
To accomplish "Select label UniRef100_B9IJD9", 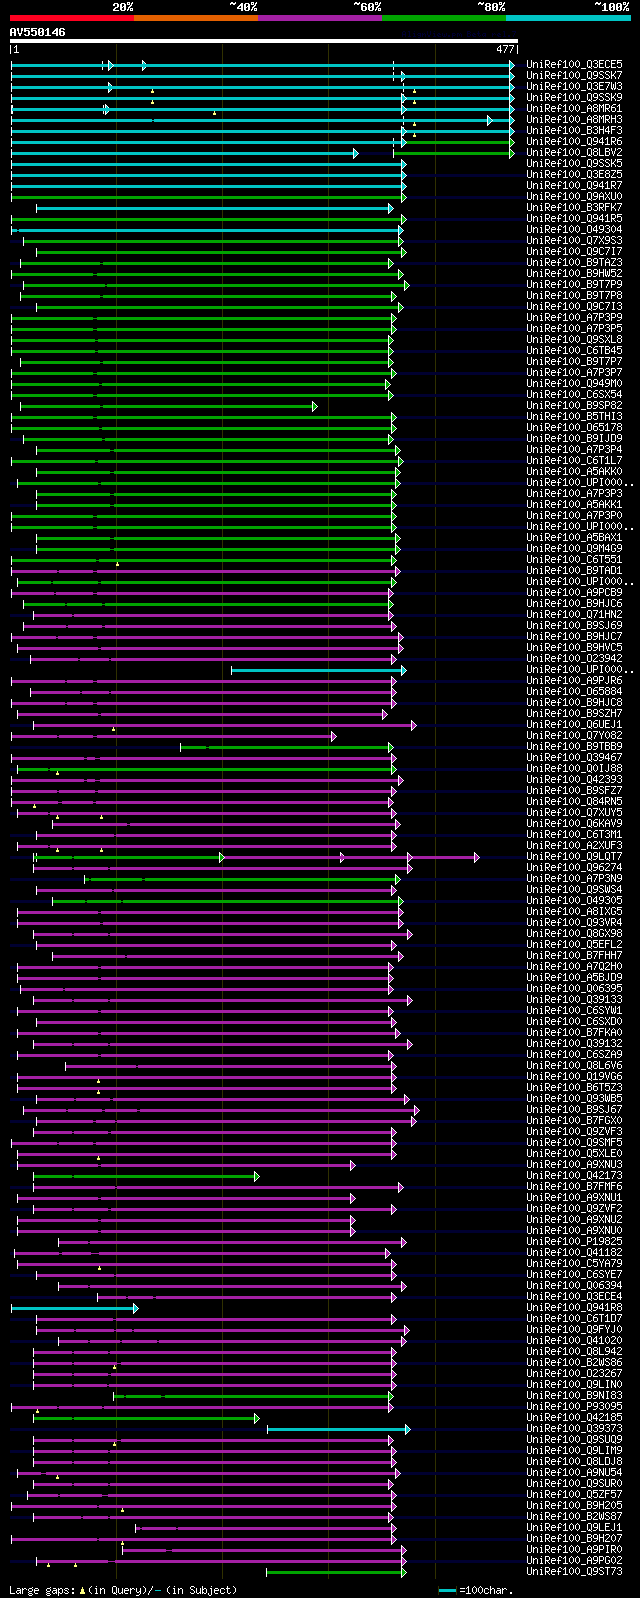I will [x=574, y=438].
